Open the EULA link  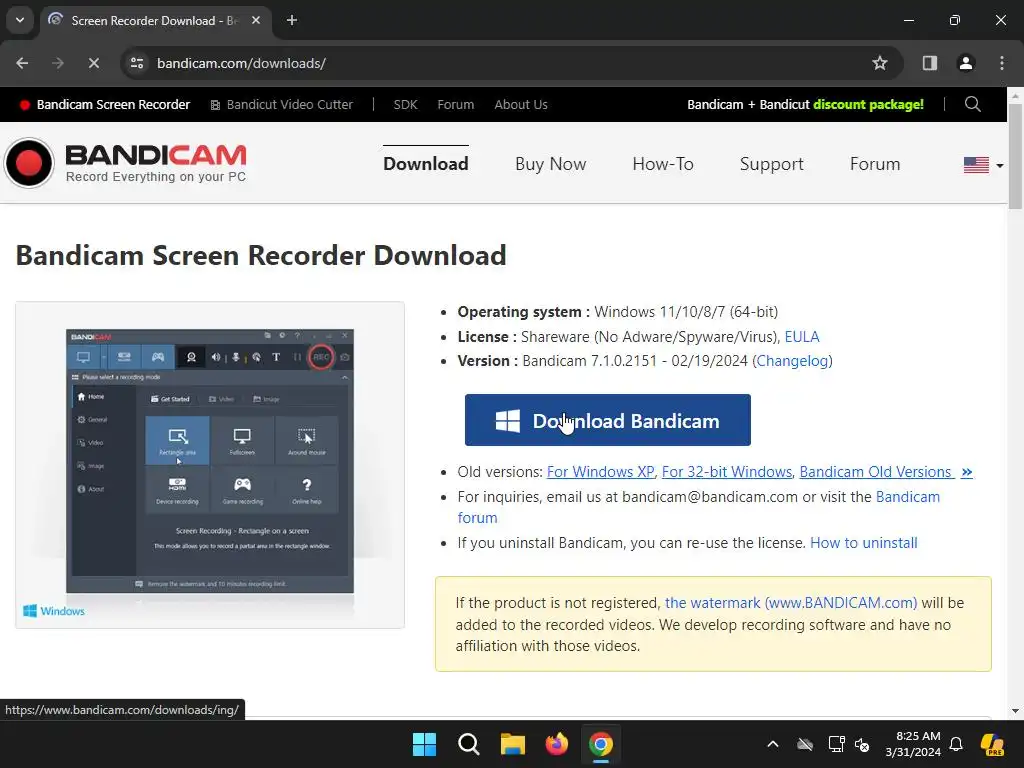(x=801, y=337)
